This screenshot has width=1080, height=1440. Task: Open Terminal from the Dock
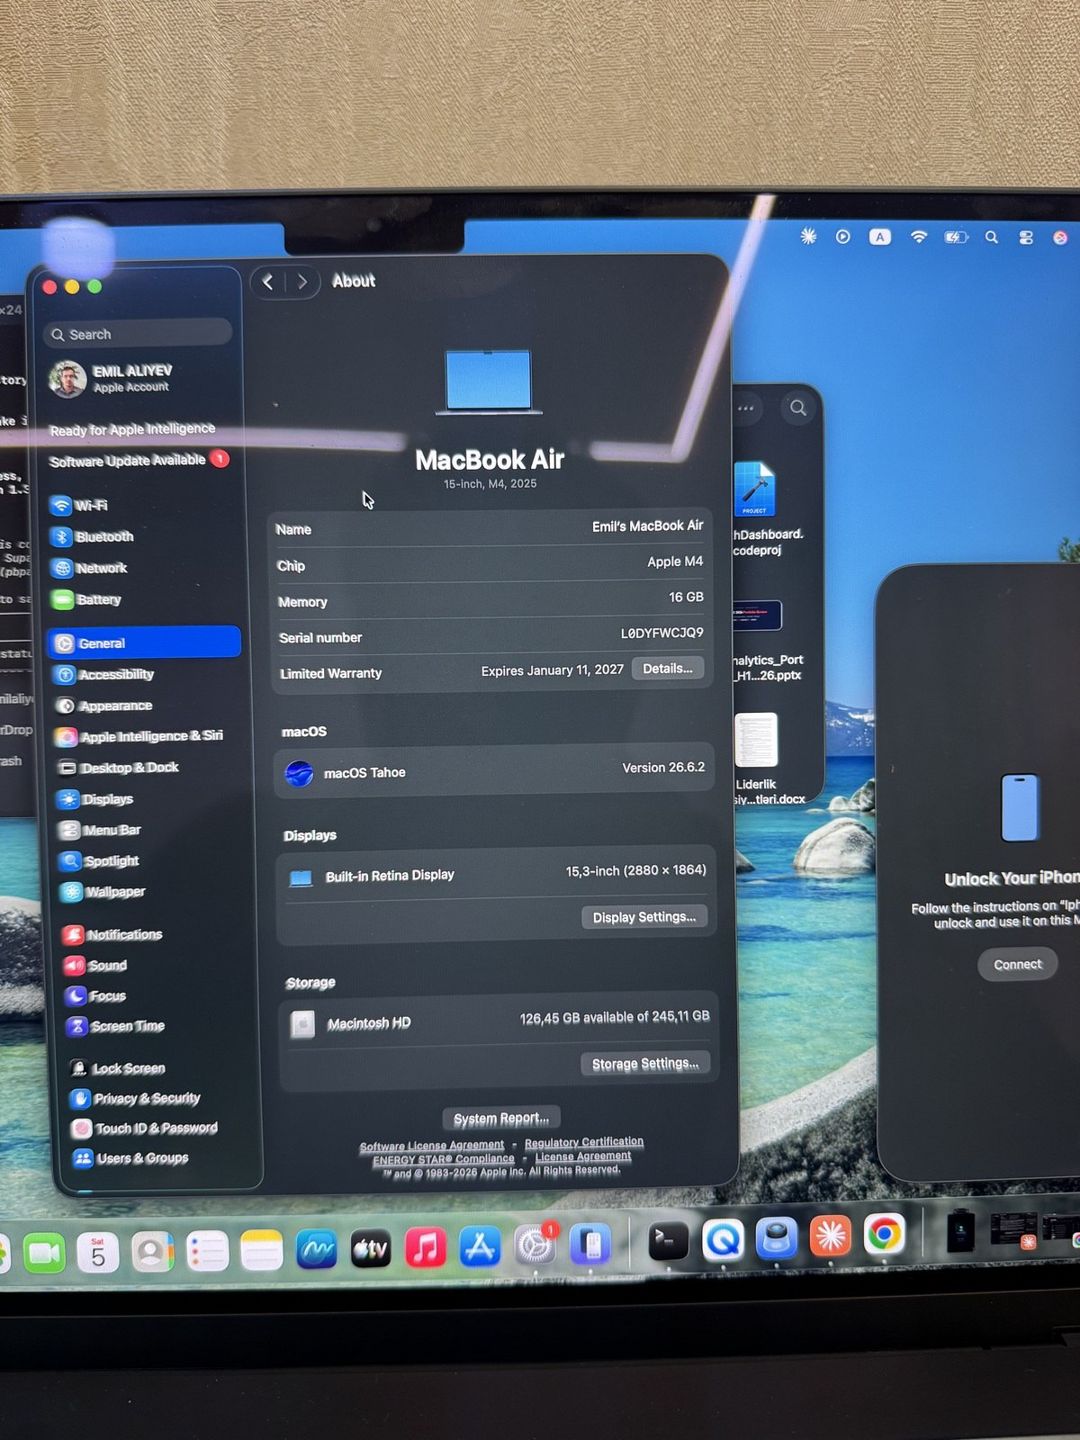(668, 1242)
